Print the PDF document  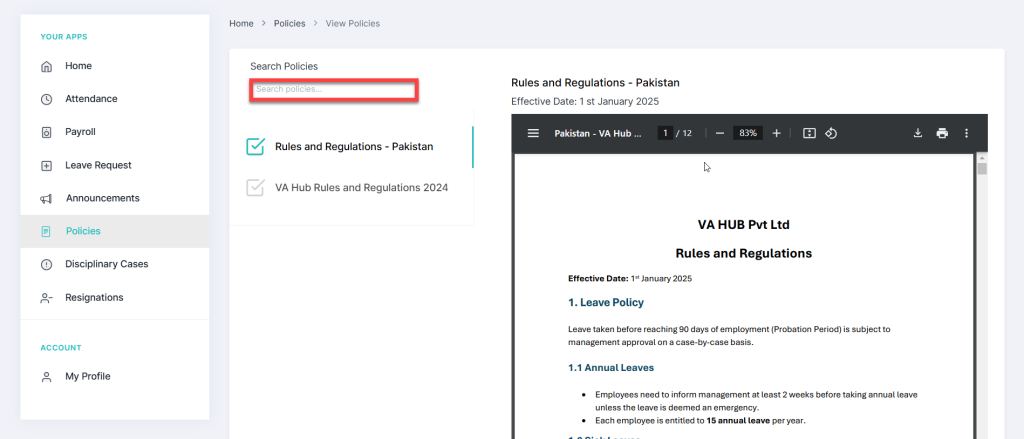pos(942,133)
